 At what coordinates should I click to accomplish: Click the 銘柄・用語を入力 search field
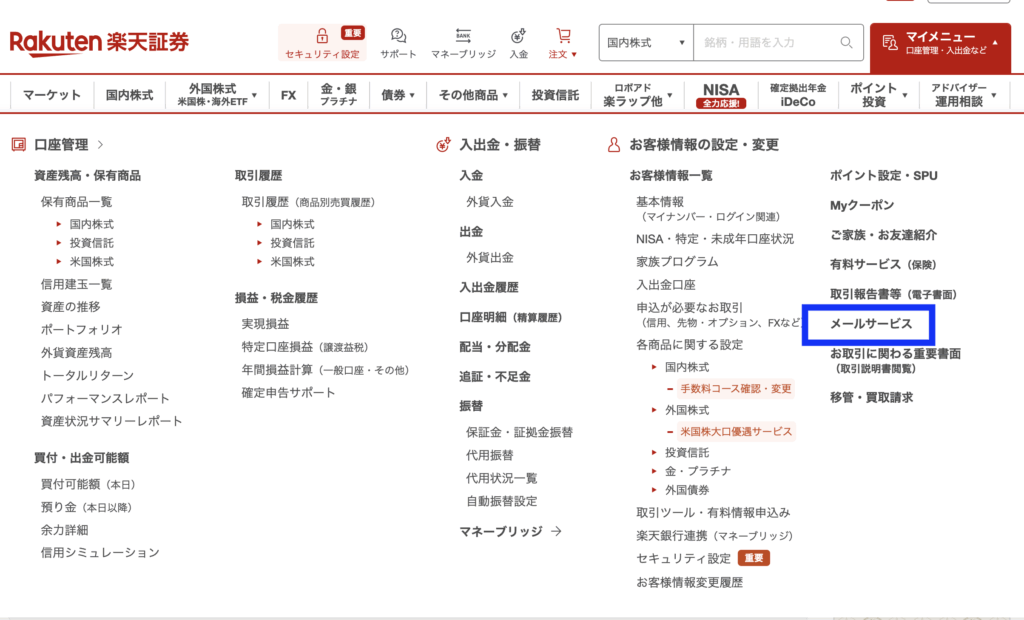click(778, 42)
